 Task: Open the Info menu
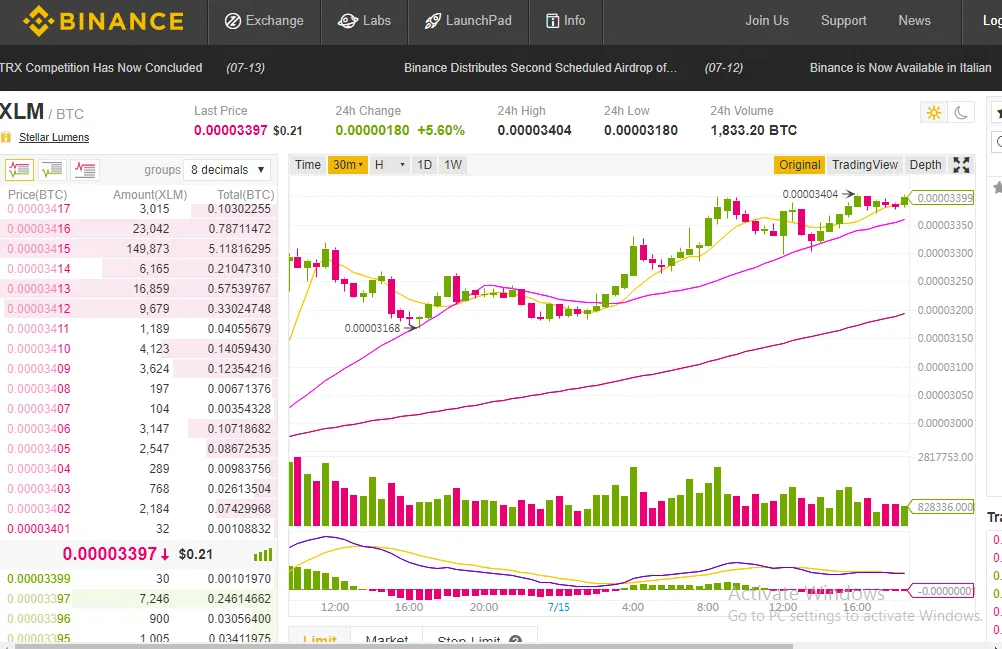566,21
